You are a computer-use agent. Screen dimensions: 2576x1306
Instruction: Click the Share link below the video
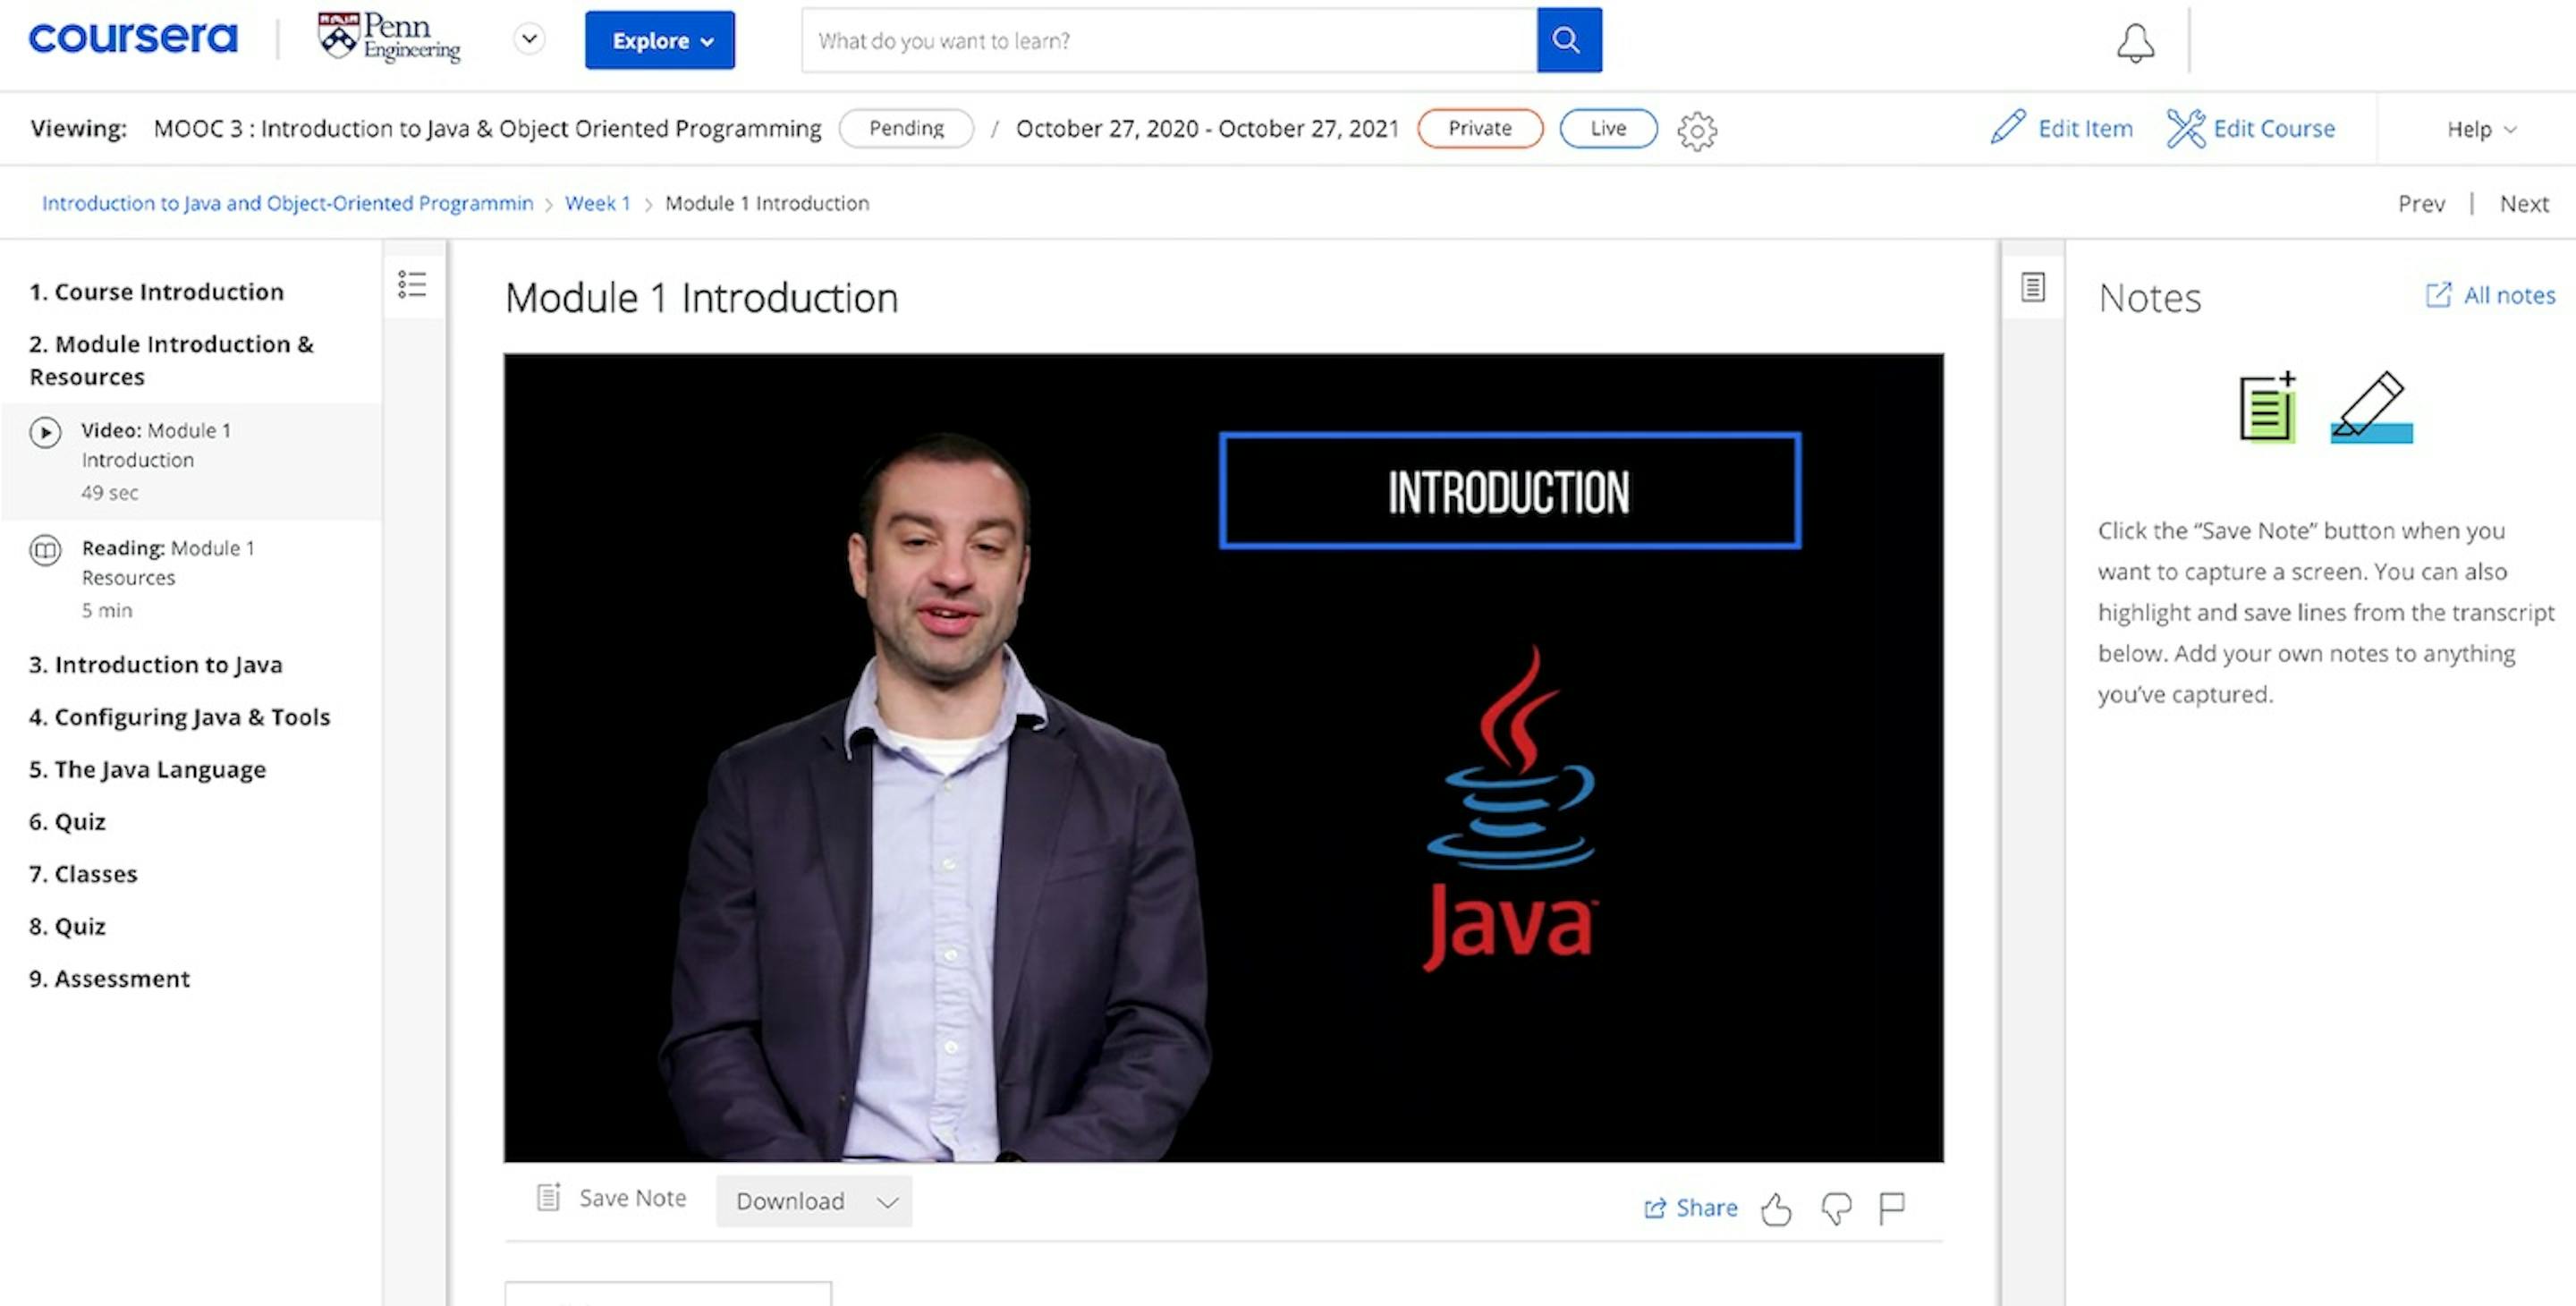(x=1691, y=1208)
